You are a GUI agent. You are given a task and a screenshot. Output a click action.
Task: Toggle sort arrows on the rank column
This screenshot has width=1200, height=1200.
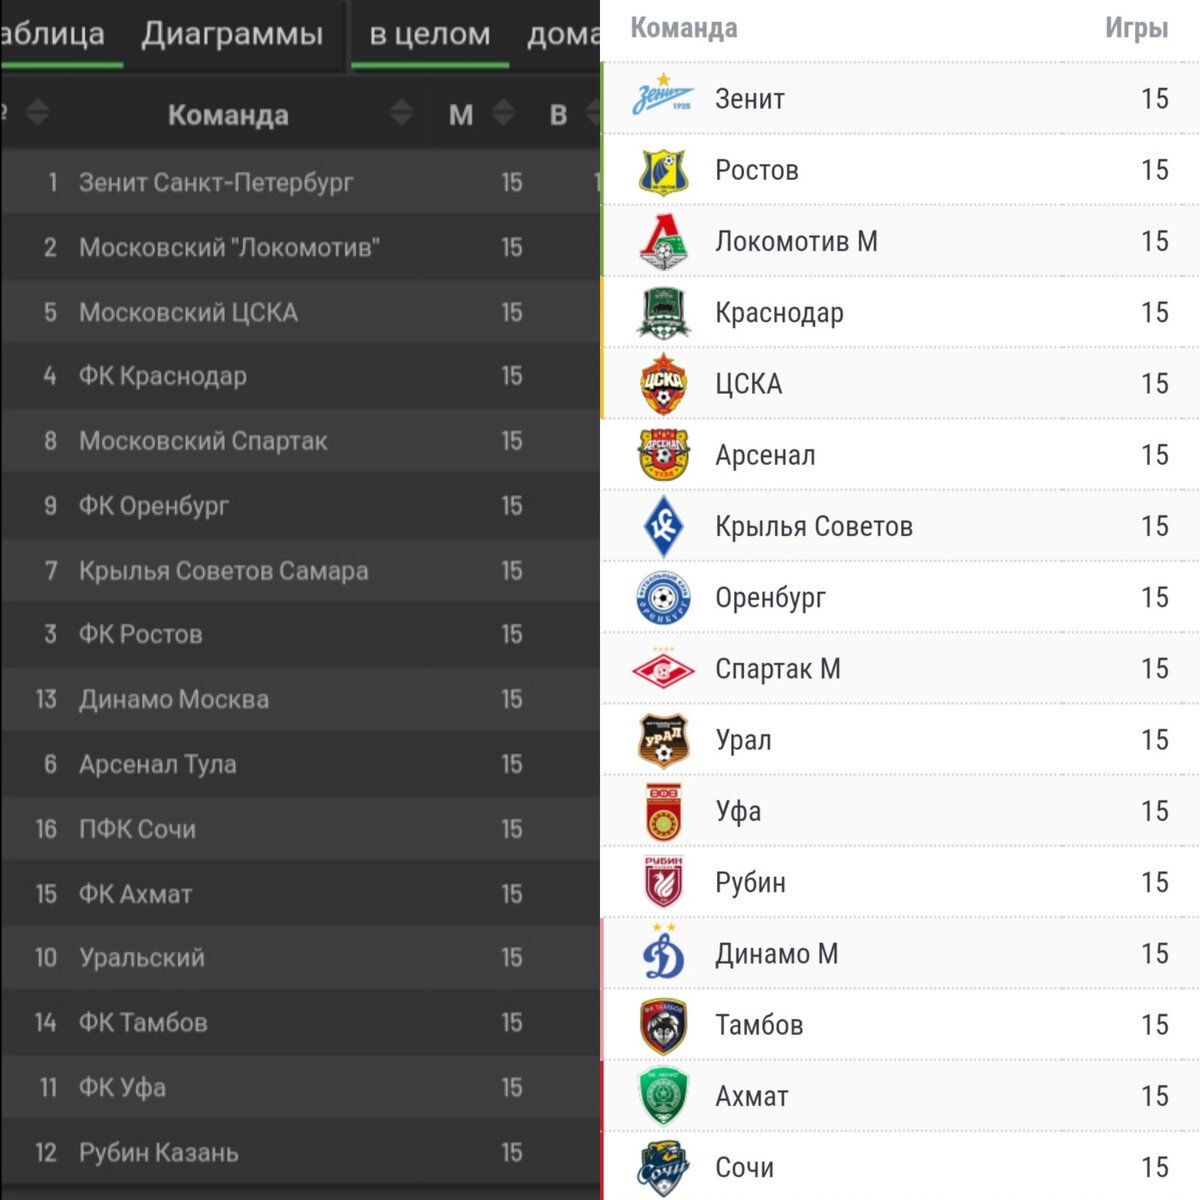click(37, 113)
